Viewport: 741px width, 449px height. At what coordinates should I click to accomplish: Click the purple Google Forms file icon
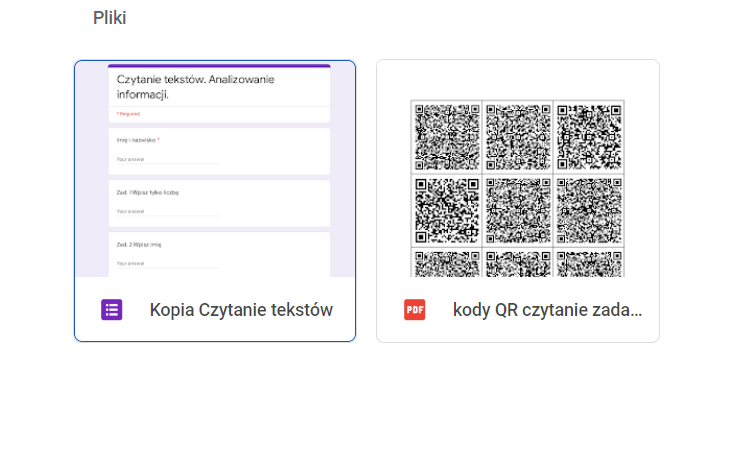(x=112, y=310)
